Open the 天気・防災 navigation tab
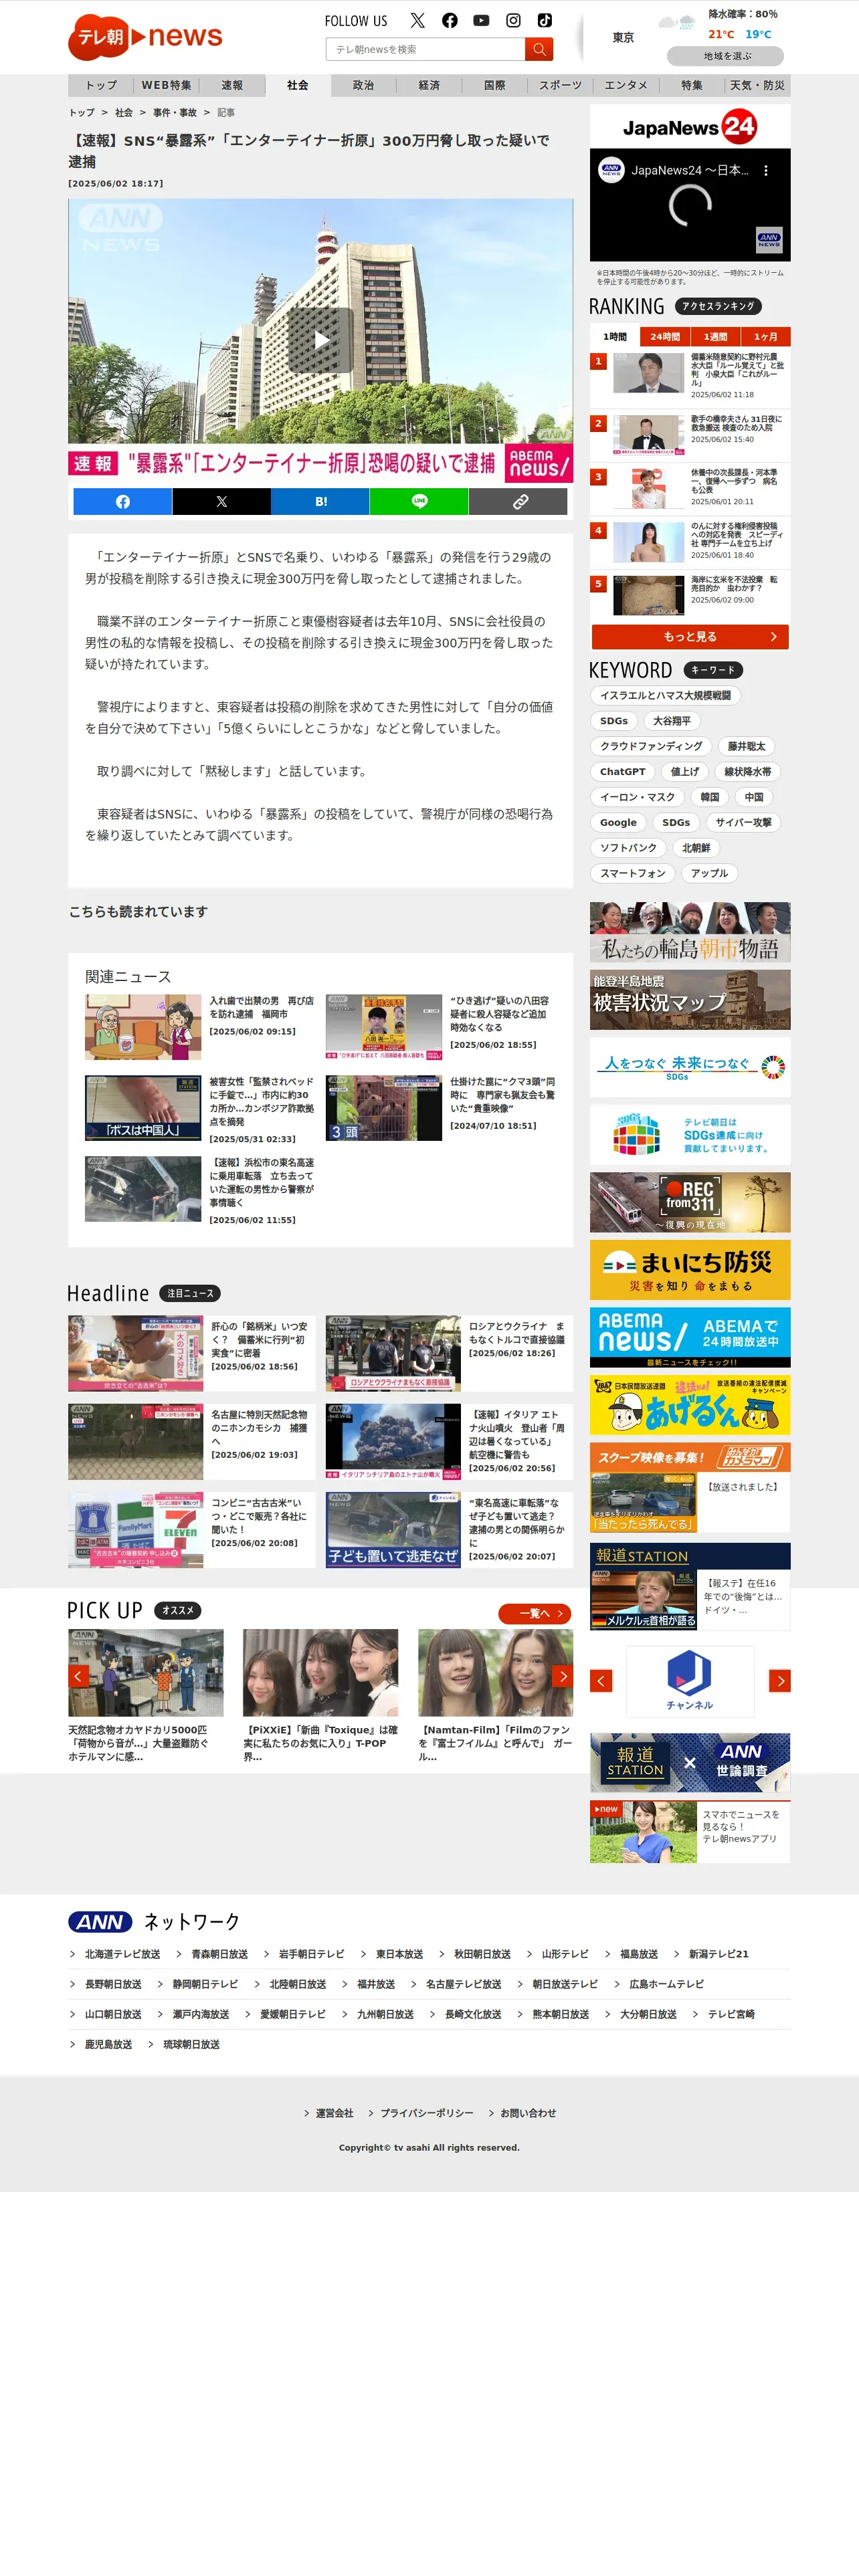Viewport: 859px width, 2576px height. click(x=757, y=85)
